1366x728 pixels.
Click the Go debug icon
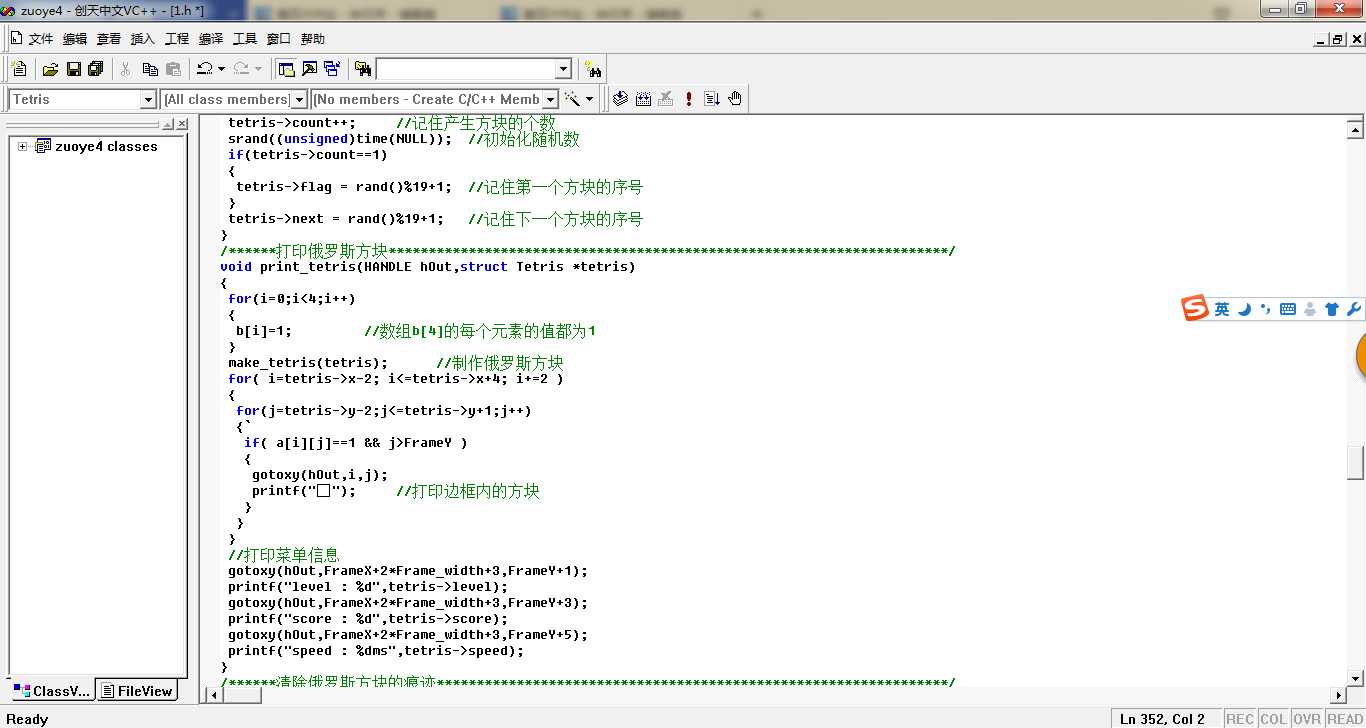pos(712,99)
